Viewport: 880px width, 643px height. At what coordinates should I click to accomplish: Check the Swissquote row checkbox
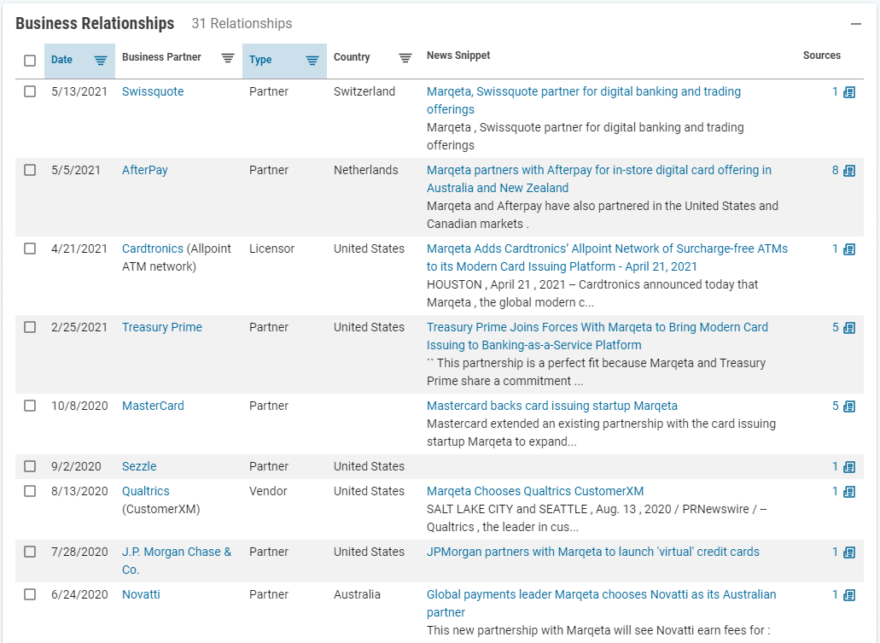30,92
